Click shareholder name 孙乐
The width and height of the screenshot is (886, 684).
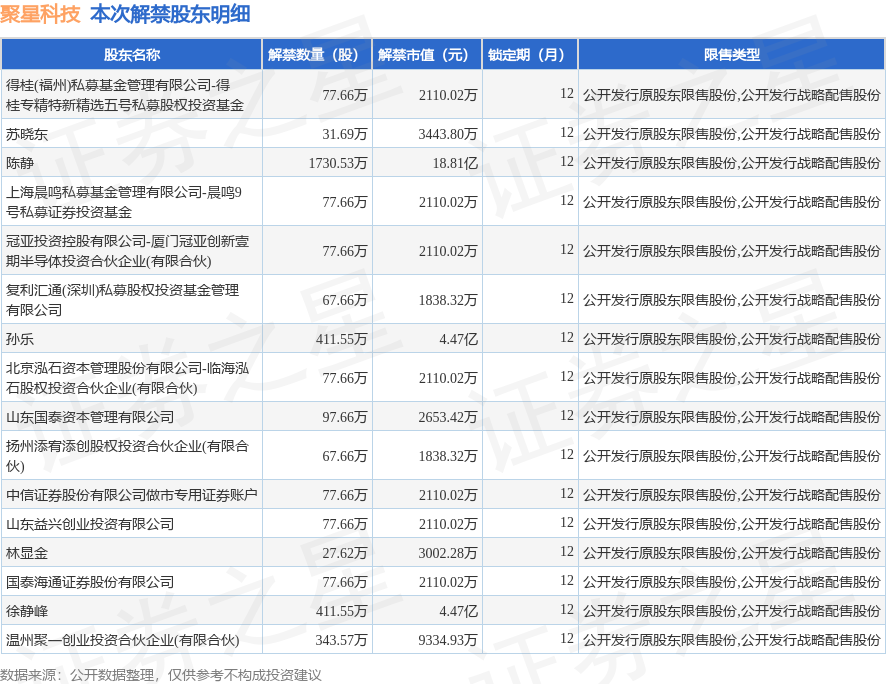click(x=20, y=339)
